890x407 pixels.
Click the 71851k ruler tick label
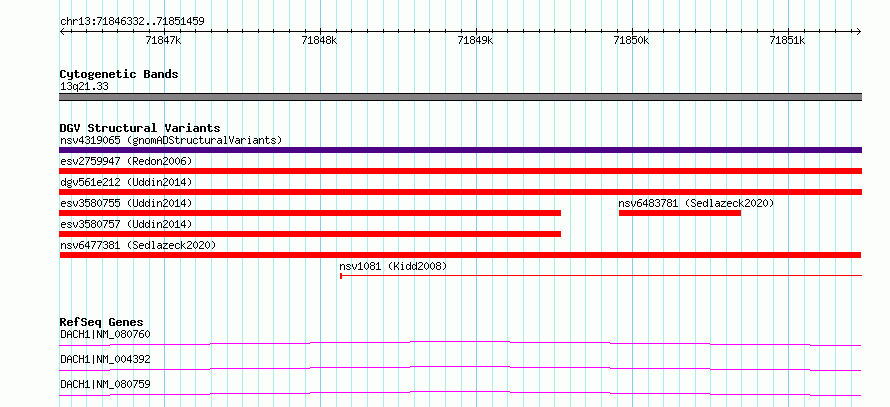[x=788, y=40]
